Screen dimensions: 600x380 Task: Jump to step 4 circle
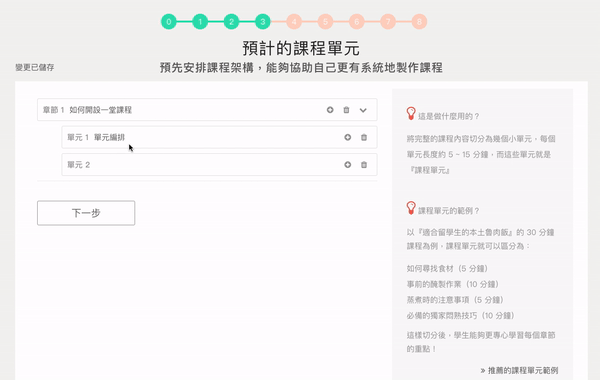(x=294, y=21)
